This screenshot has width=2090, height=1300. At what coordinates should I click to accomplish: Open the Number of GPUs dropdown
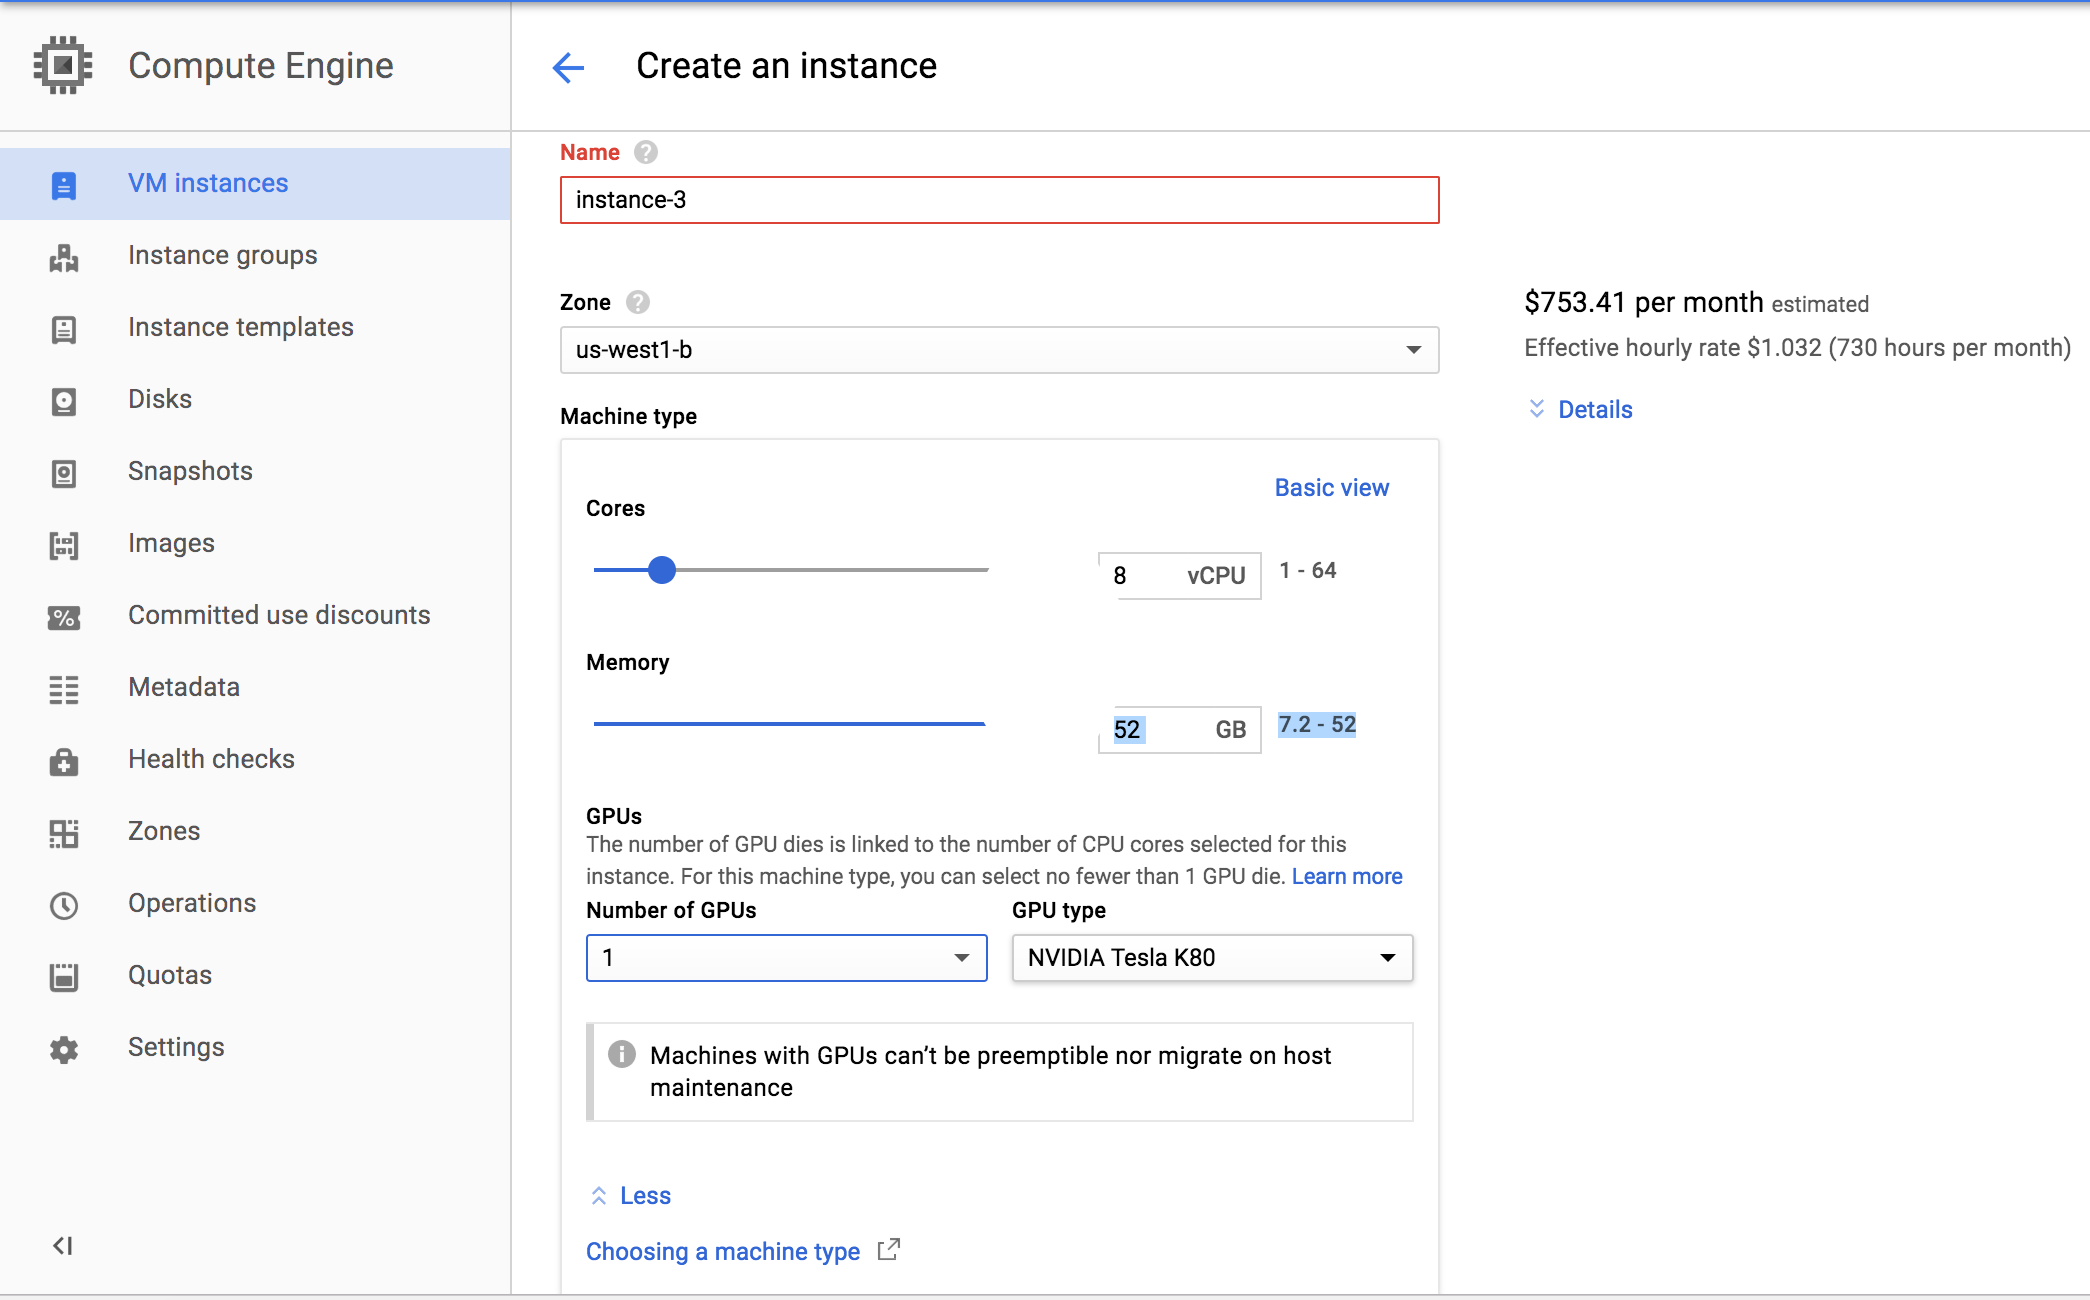click(786, 958)
